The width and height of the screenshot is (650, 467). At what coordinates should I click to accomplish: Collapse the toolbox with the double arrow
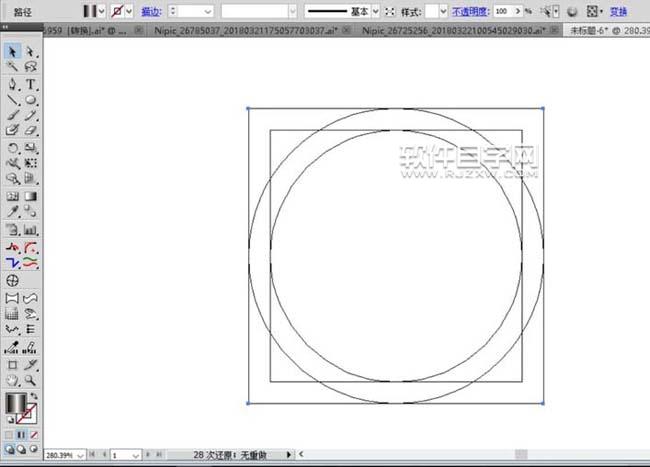(x=5, y=27)
